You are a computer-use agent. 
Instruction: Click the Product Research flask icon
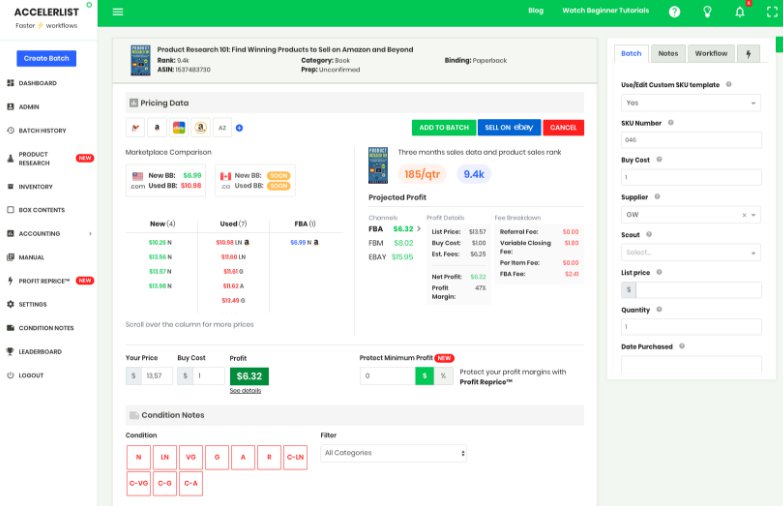click(10, 158)
